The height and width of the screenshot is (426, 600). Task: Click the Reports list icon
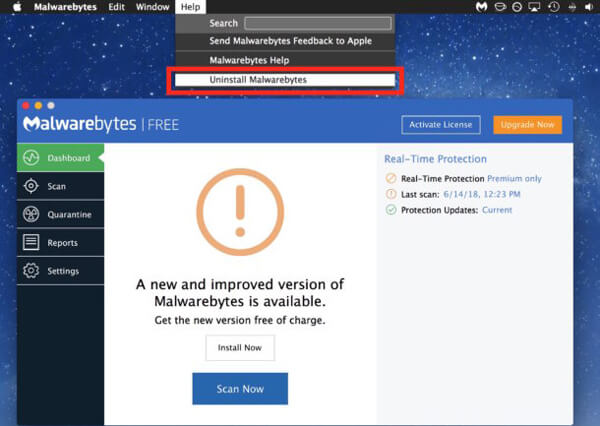[31, 242]
